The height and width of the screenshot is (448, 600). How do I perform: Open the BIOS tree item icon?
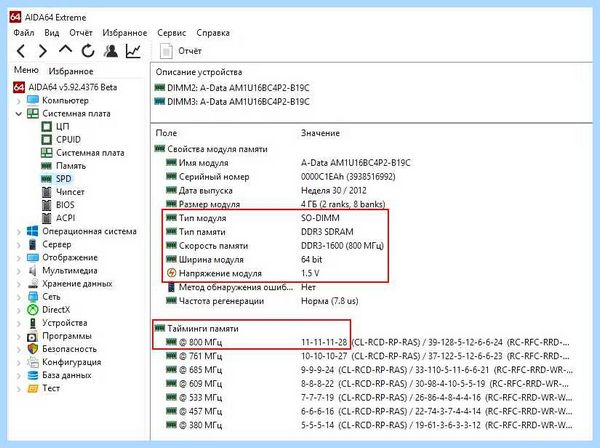(x=46, y=205)
